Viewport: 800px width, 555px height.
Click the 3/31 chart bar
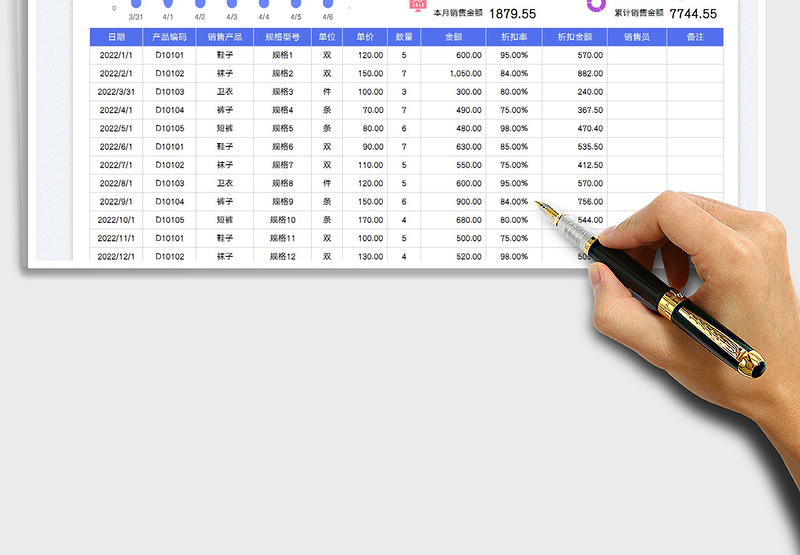coord(136,4)
